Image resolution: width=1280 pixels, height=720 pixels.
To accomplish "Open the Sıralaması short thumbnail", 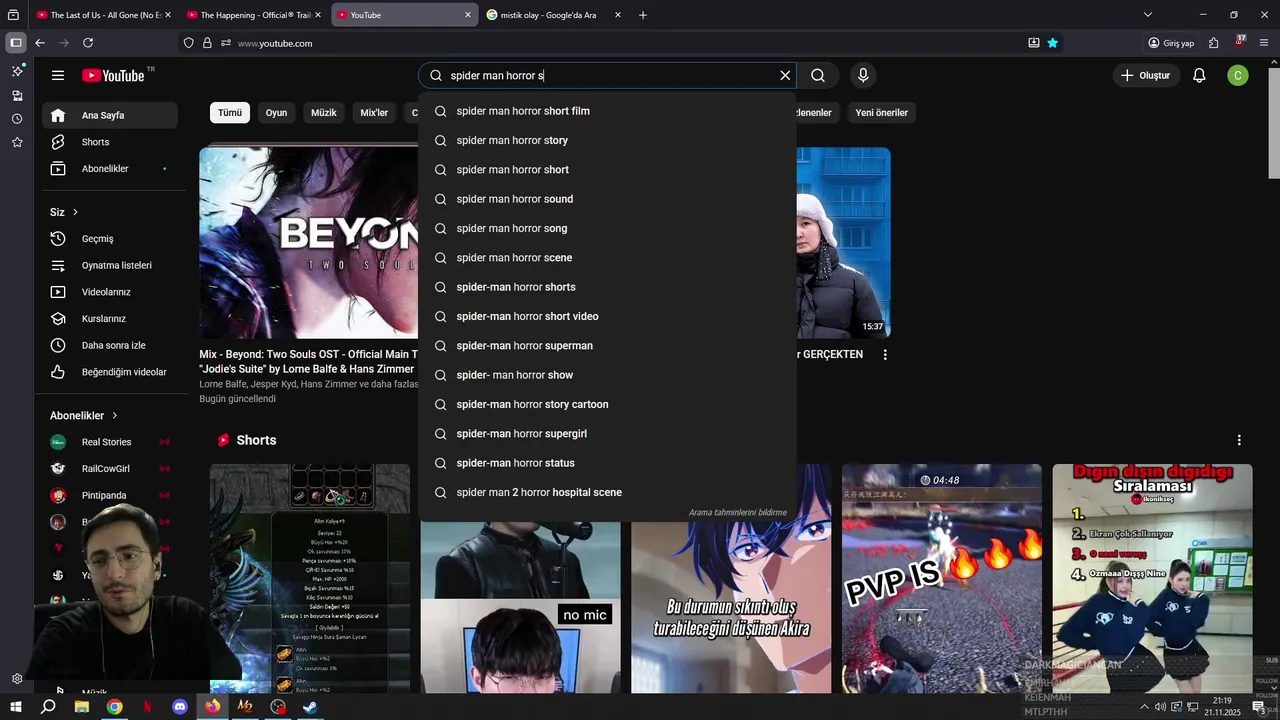I will [x=1152, y=578].
